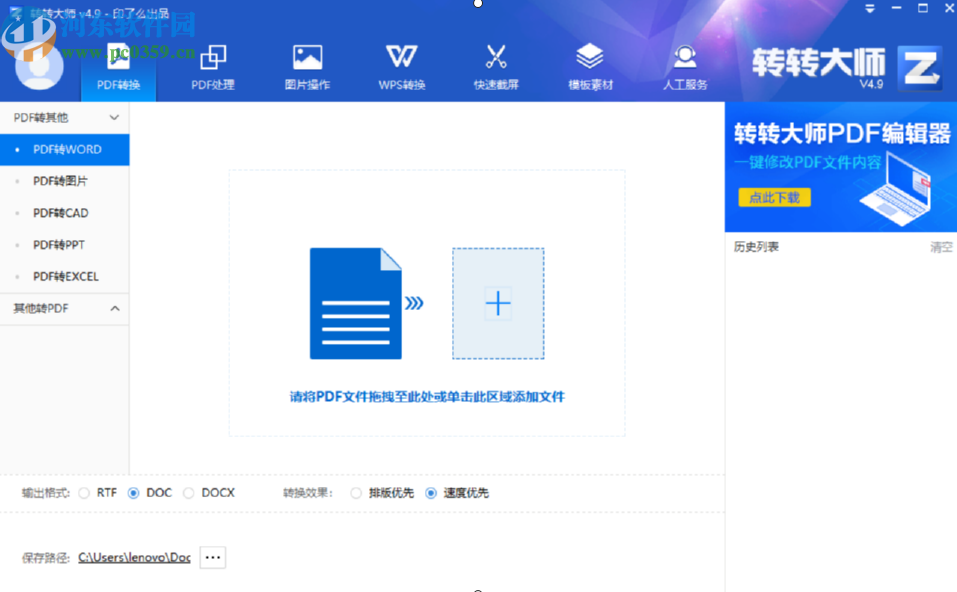This screenshot has height=592, width=957.
Task: Choose 排版优先 layout priority conversion
Action: 356,492
